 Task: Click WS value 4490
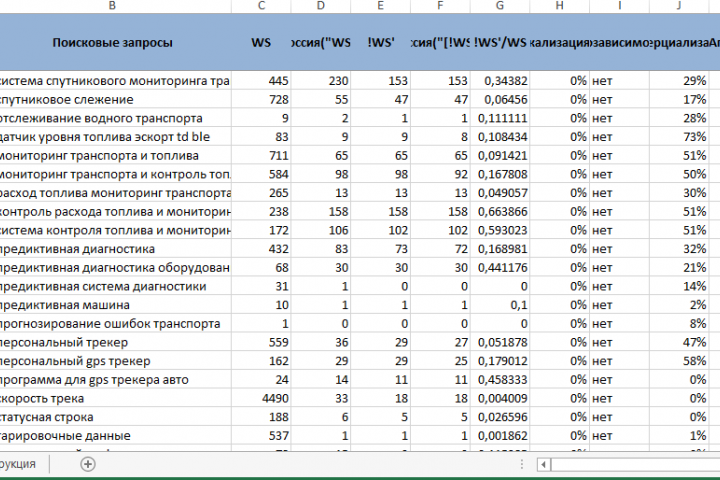(261, 398)
